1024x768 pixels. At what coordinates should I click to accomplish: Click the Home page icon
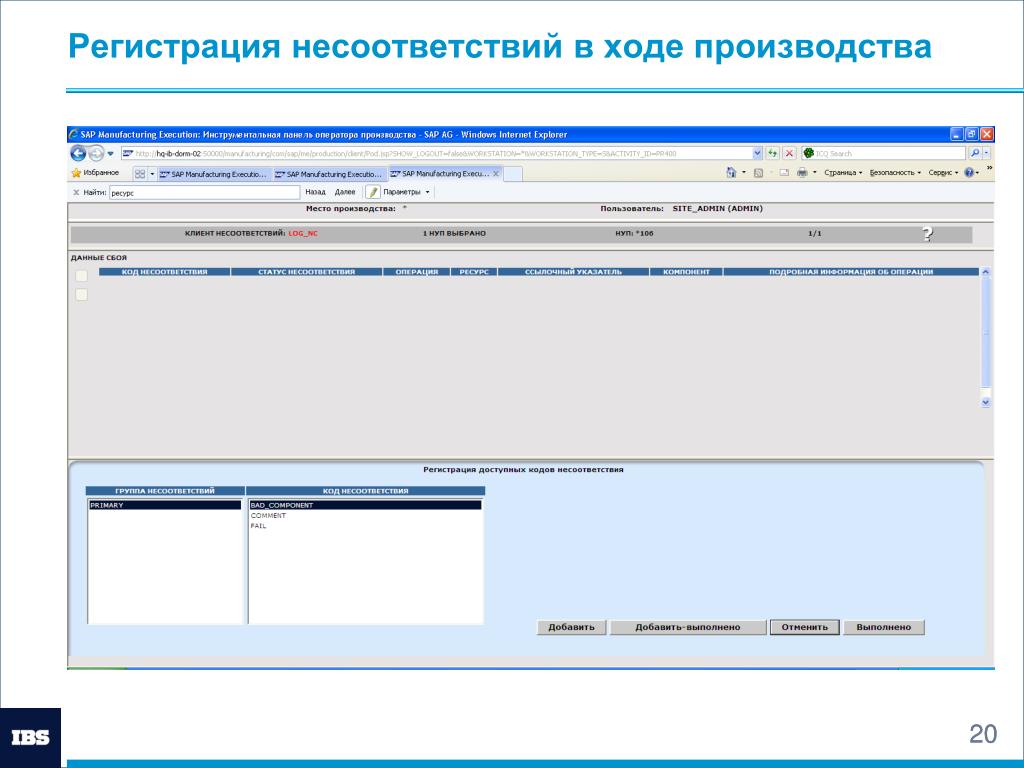[x=731, y=173]
